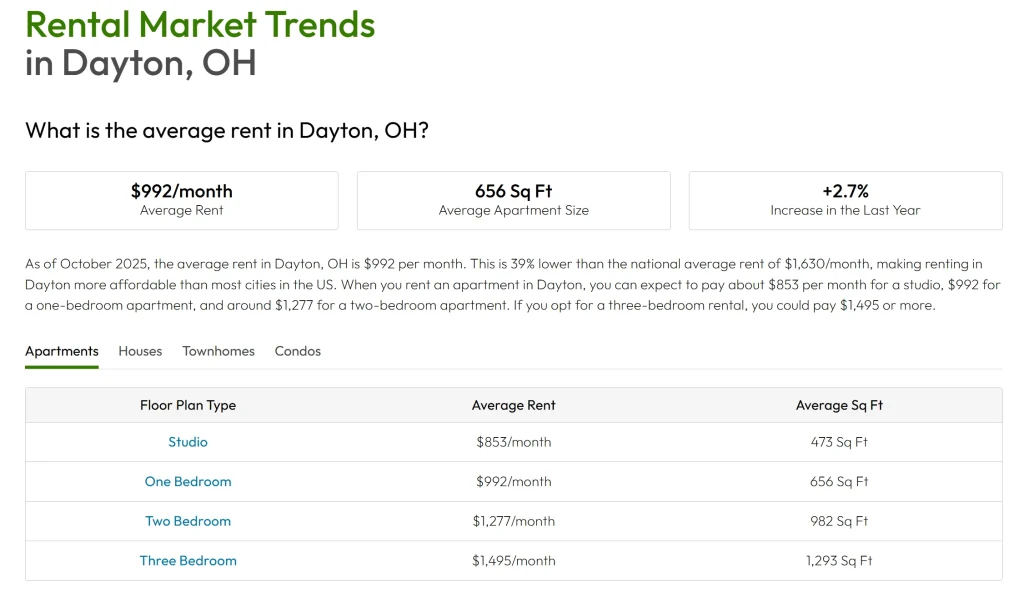Click the 'As of October 2025' paragraph
The width and height of the screenshot is (1024, 593).
tap(513, 285)
